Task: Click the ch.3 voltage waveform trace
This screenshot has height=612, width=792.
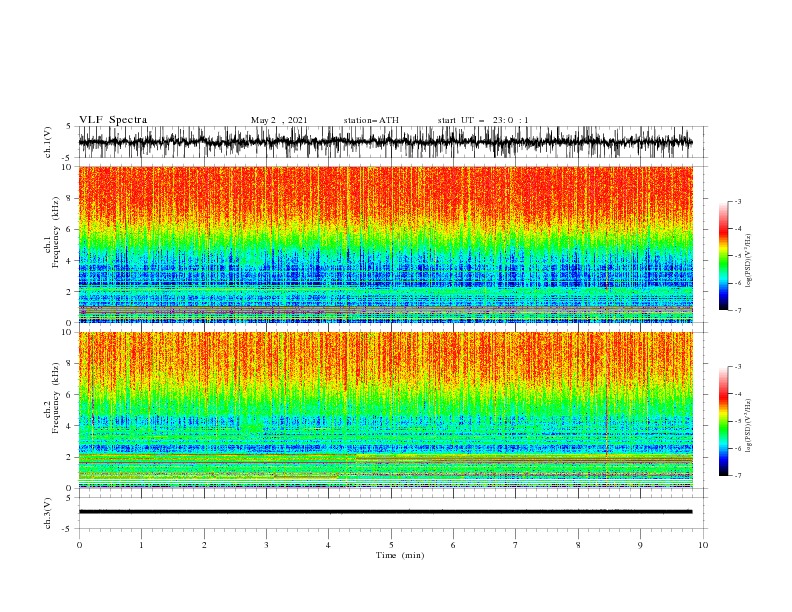Action: 385,512
